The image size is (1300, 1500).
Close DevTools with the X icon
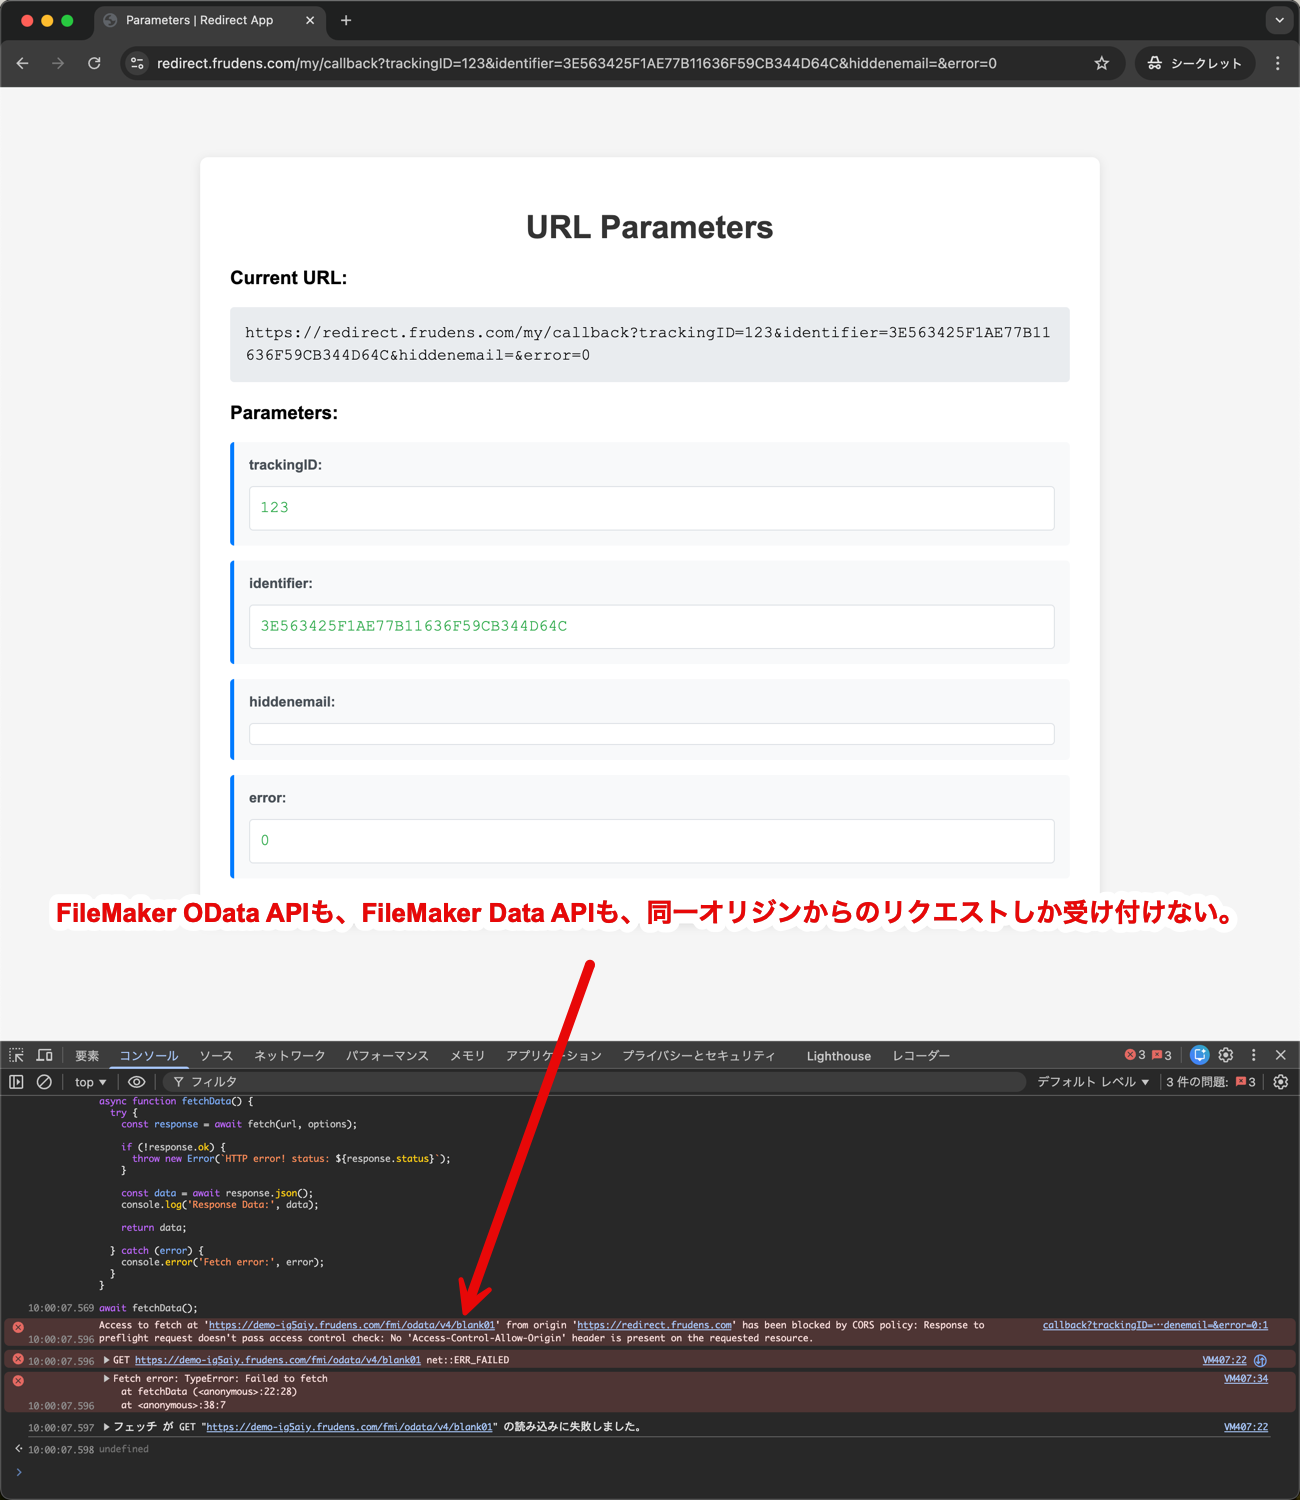tap(1281, 1055)
